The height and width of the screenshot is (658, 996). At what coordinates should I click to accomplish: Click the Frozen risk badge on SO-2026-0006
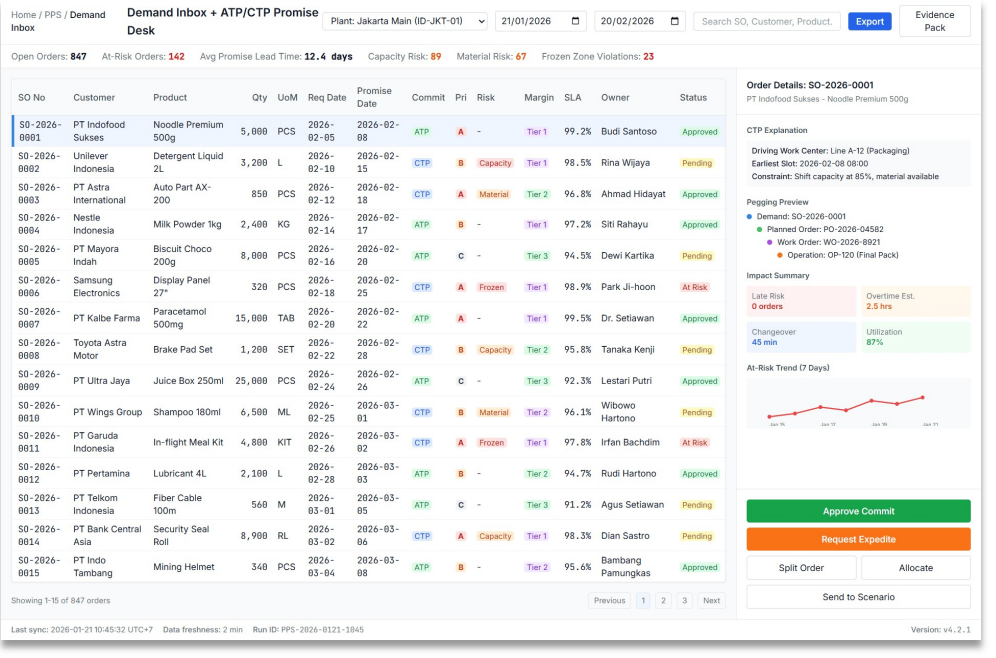[x=491, y=287]
